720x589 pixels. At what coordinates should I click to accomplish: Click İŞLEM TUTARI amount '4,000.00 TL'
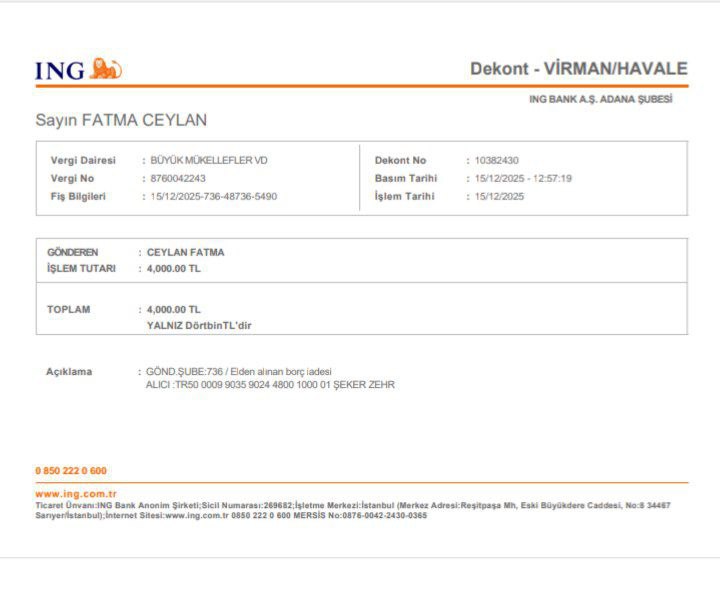[174, 269]
